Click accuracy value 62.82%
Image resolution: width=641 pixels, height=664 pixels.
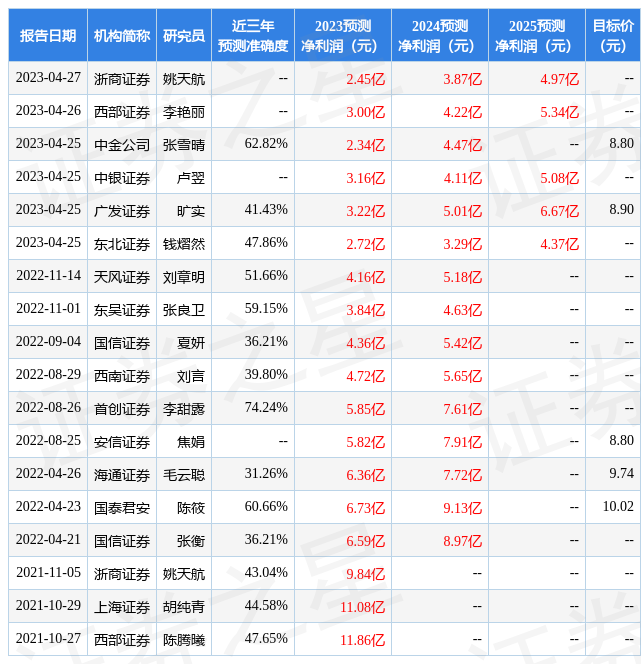[266, 144]
